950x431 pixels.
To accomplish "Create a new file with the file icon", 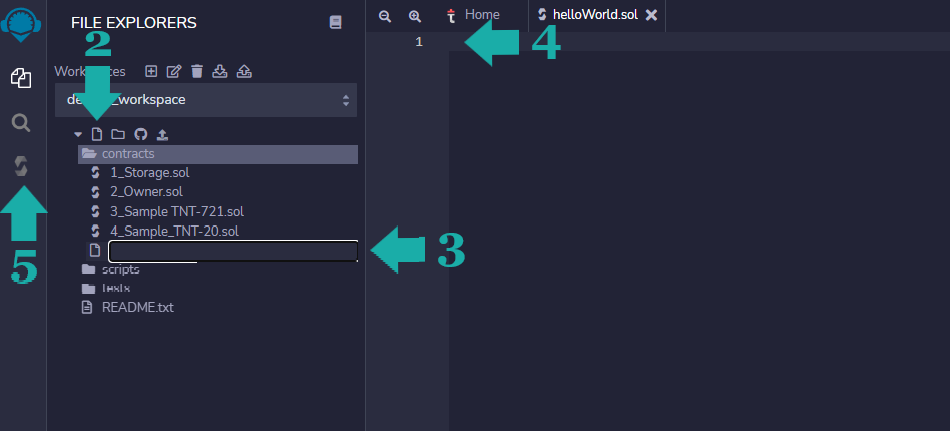I will (x=97, y=134).
